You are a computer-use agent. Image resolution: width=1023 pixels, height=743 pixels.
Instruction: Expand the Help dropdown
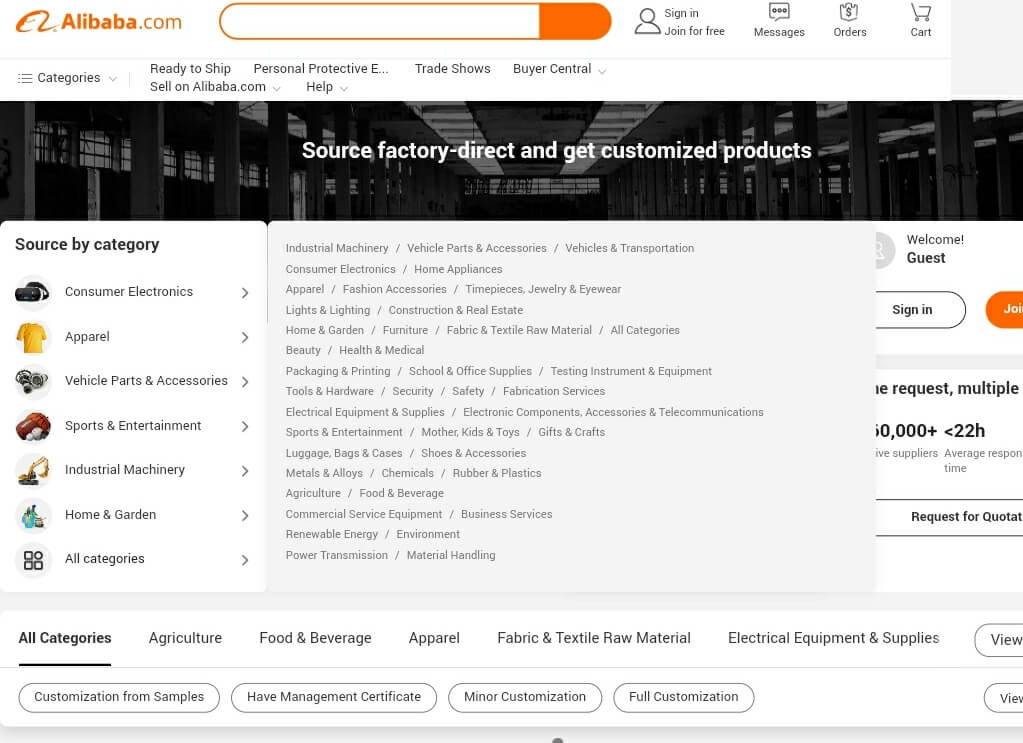click(344, 89)
